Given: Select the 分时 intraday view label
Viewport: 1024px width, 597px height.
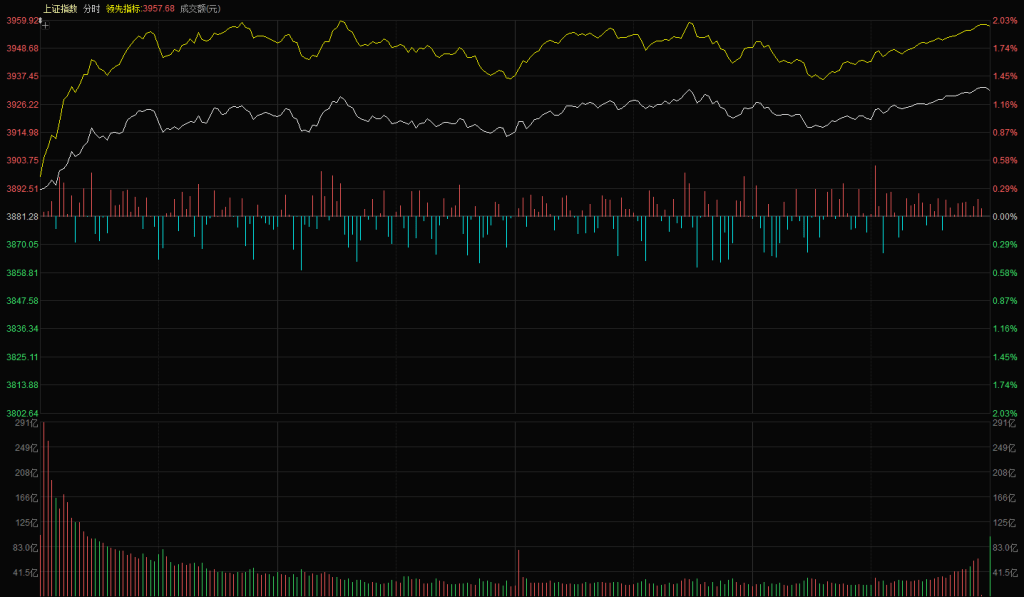Looking at the screenshot, I should 91,8.
